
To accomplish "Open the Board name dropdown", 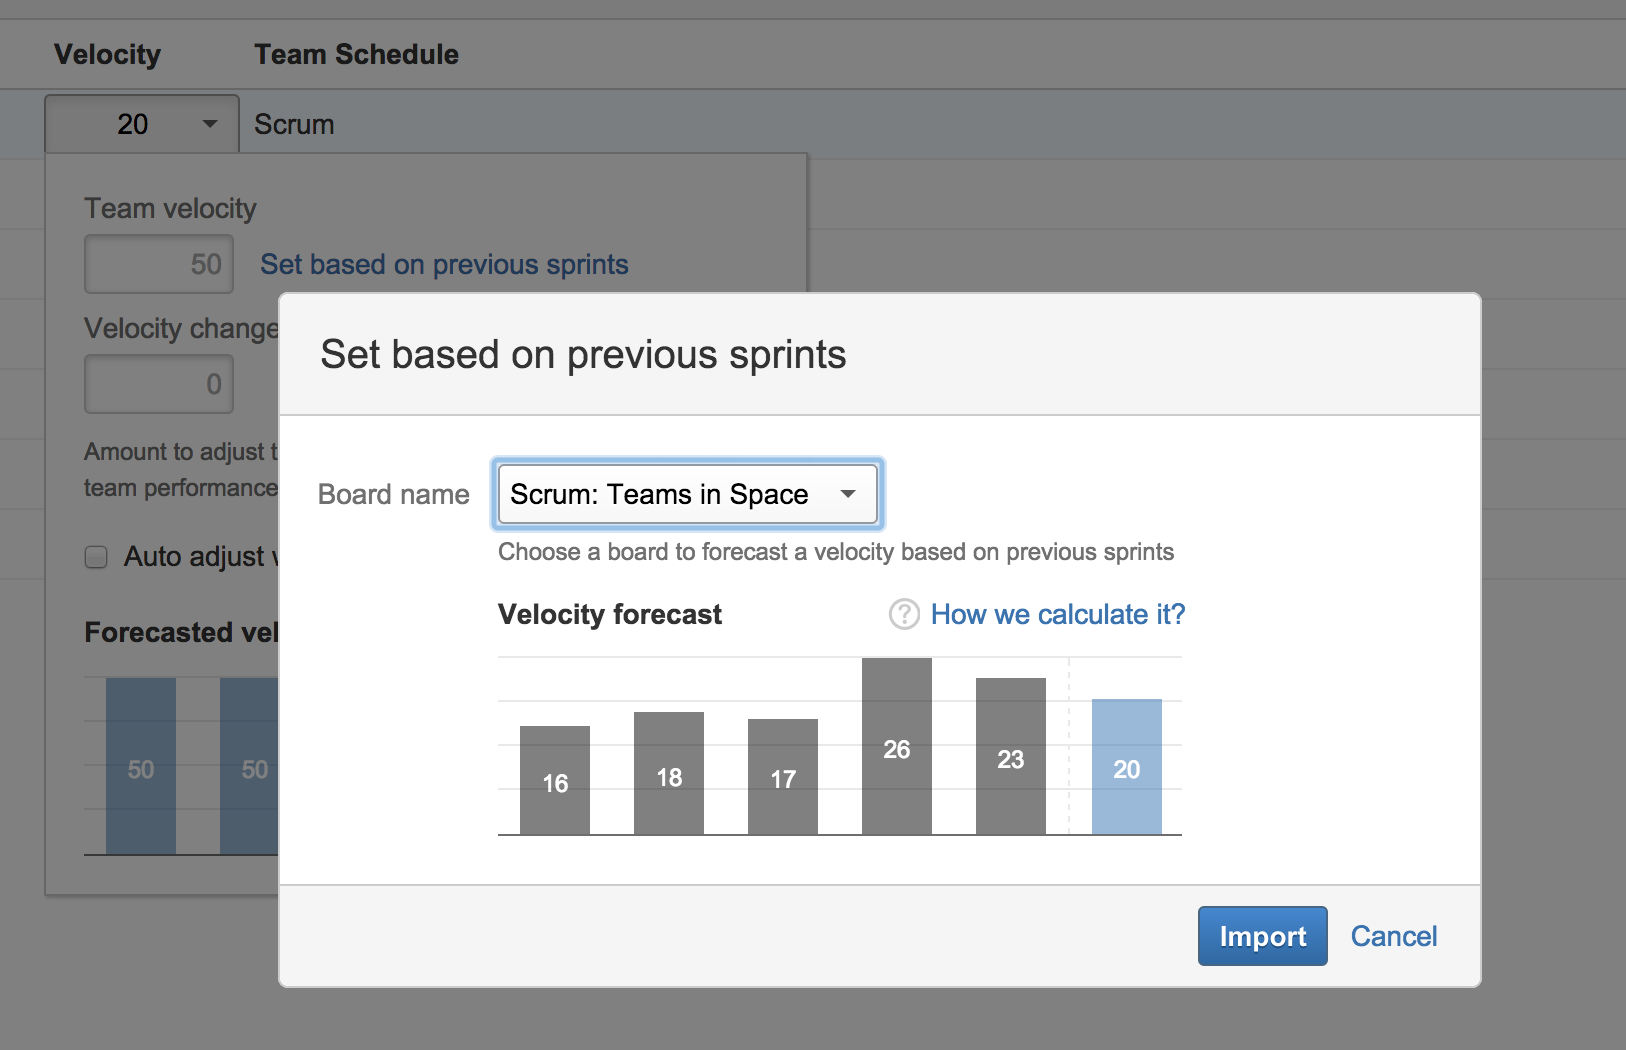I will pyautogui.click(x=687, y=494).
